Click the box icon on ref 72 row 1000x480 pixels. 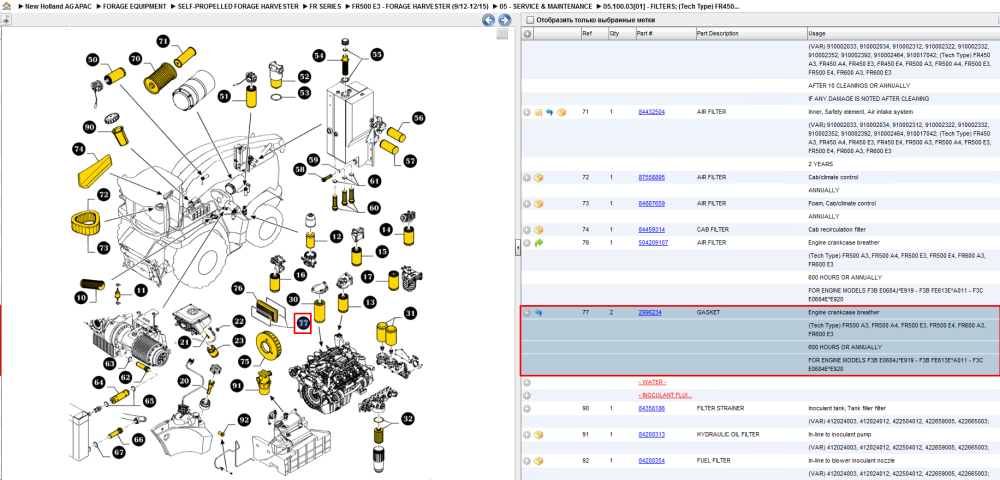[538, 178]
